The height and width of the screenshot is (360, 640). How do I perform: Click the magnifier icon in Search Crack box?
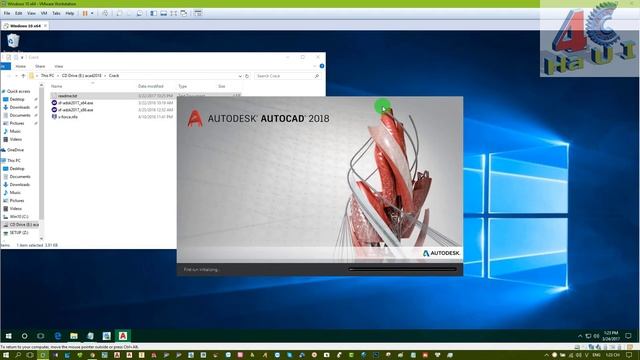pyautogui.click(x=317, y=76)
